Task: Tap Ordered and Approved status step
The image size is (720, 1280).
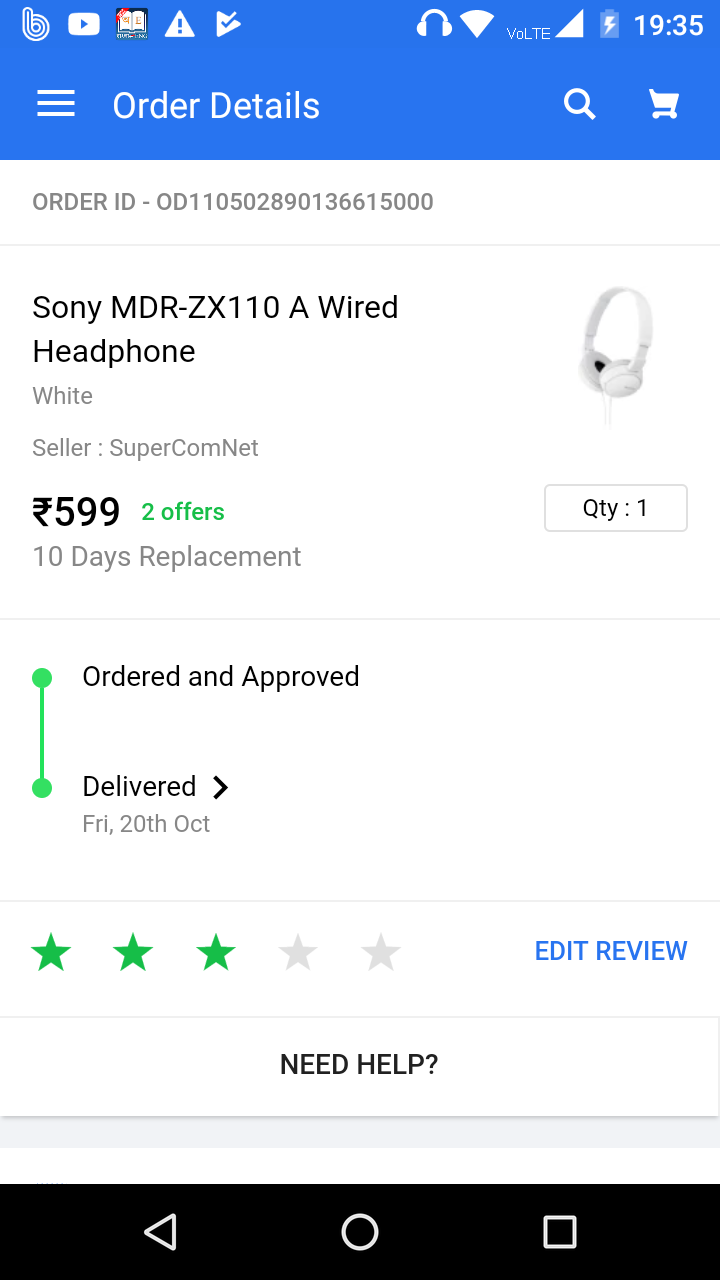Action: pos(221,677)
